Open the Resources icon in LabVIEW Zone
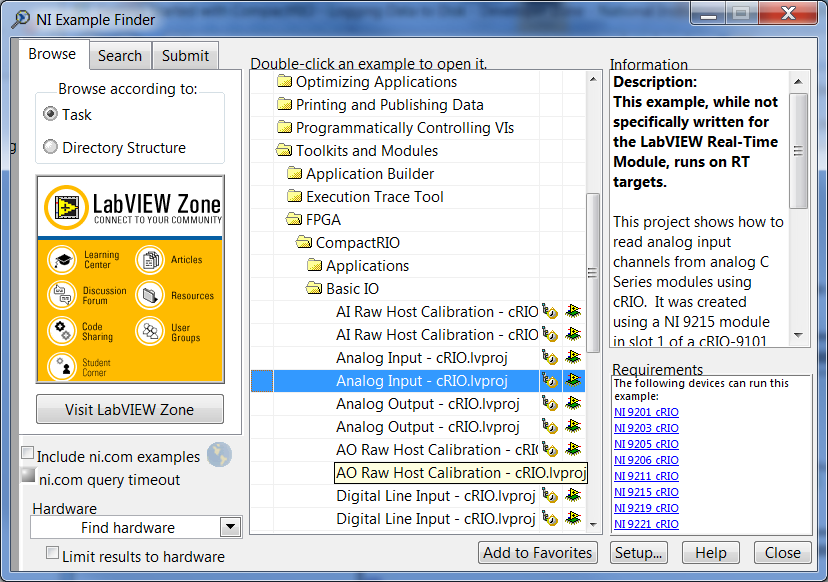The height and width of the screenshot is (582, 828). point(150,295)
